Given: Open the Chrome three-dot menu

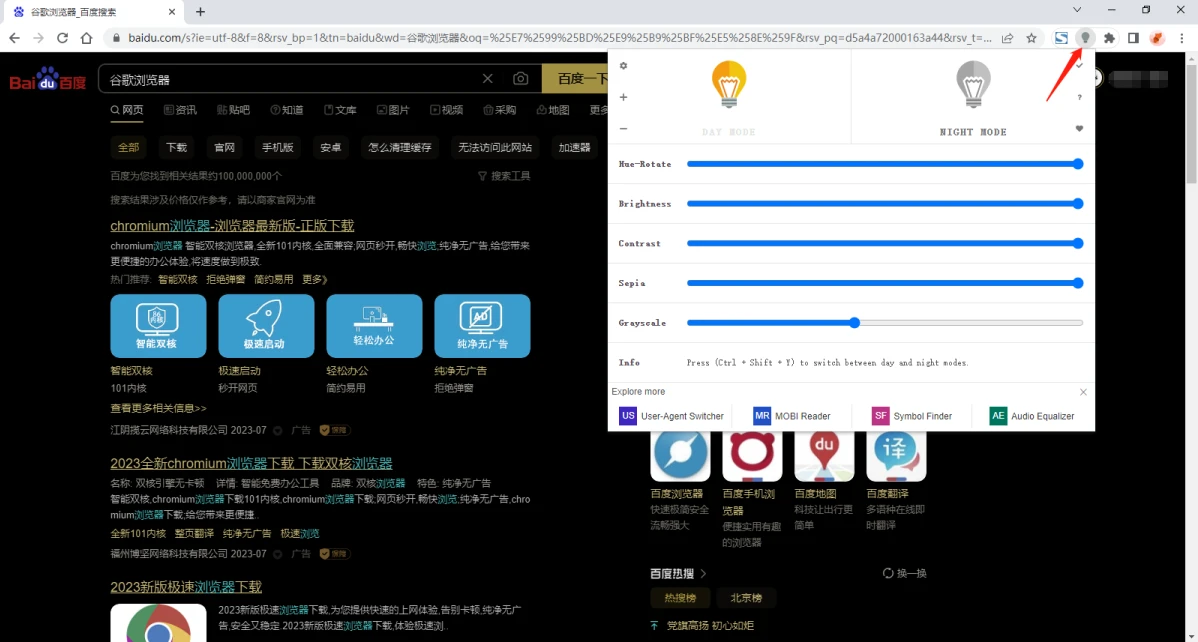Looking at the screenshot, I should coord(1181,38).
